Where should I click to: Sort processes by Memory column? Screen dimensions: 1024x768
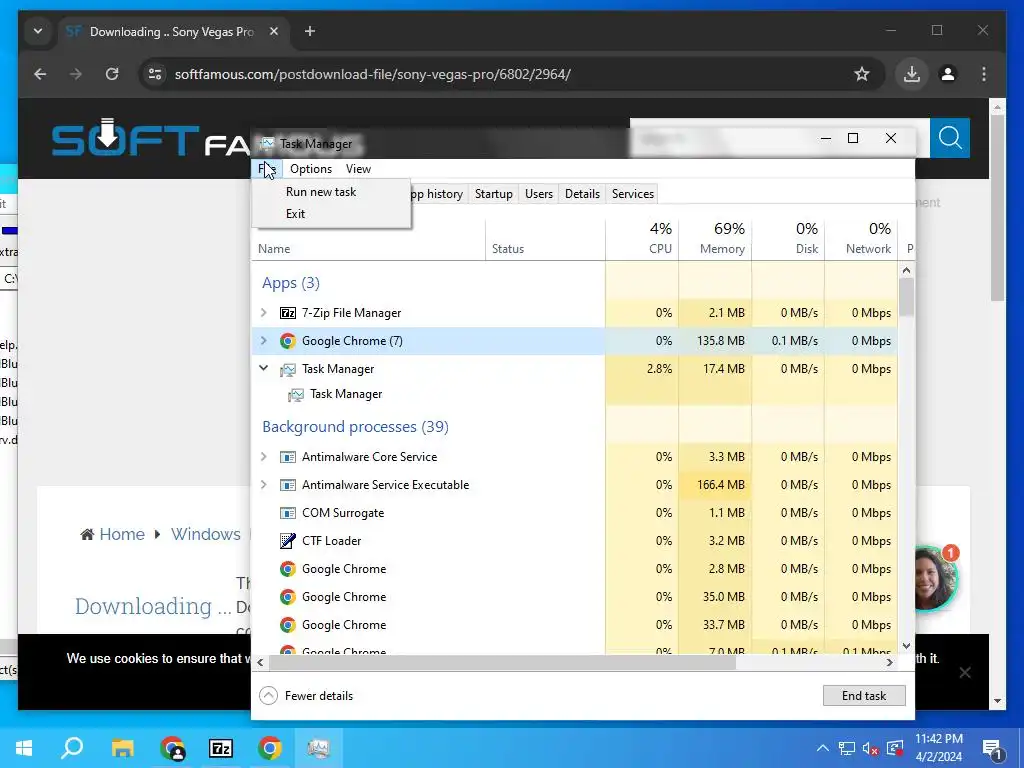715,240
